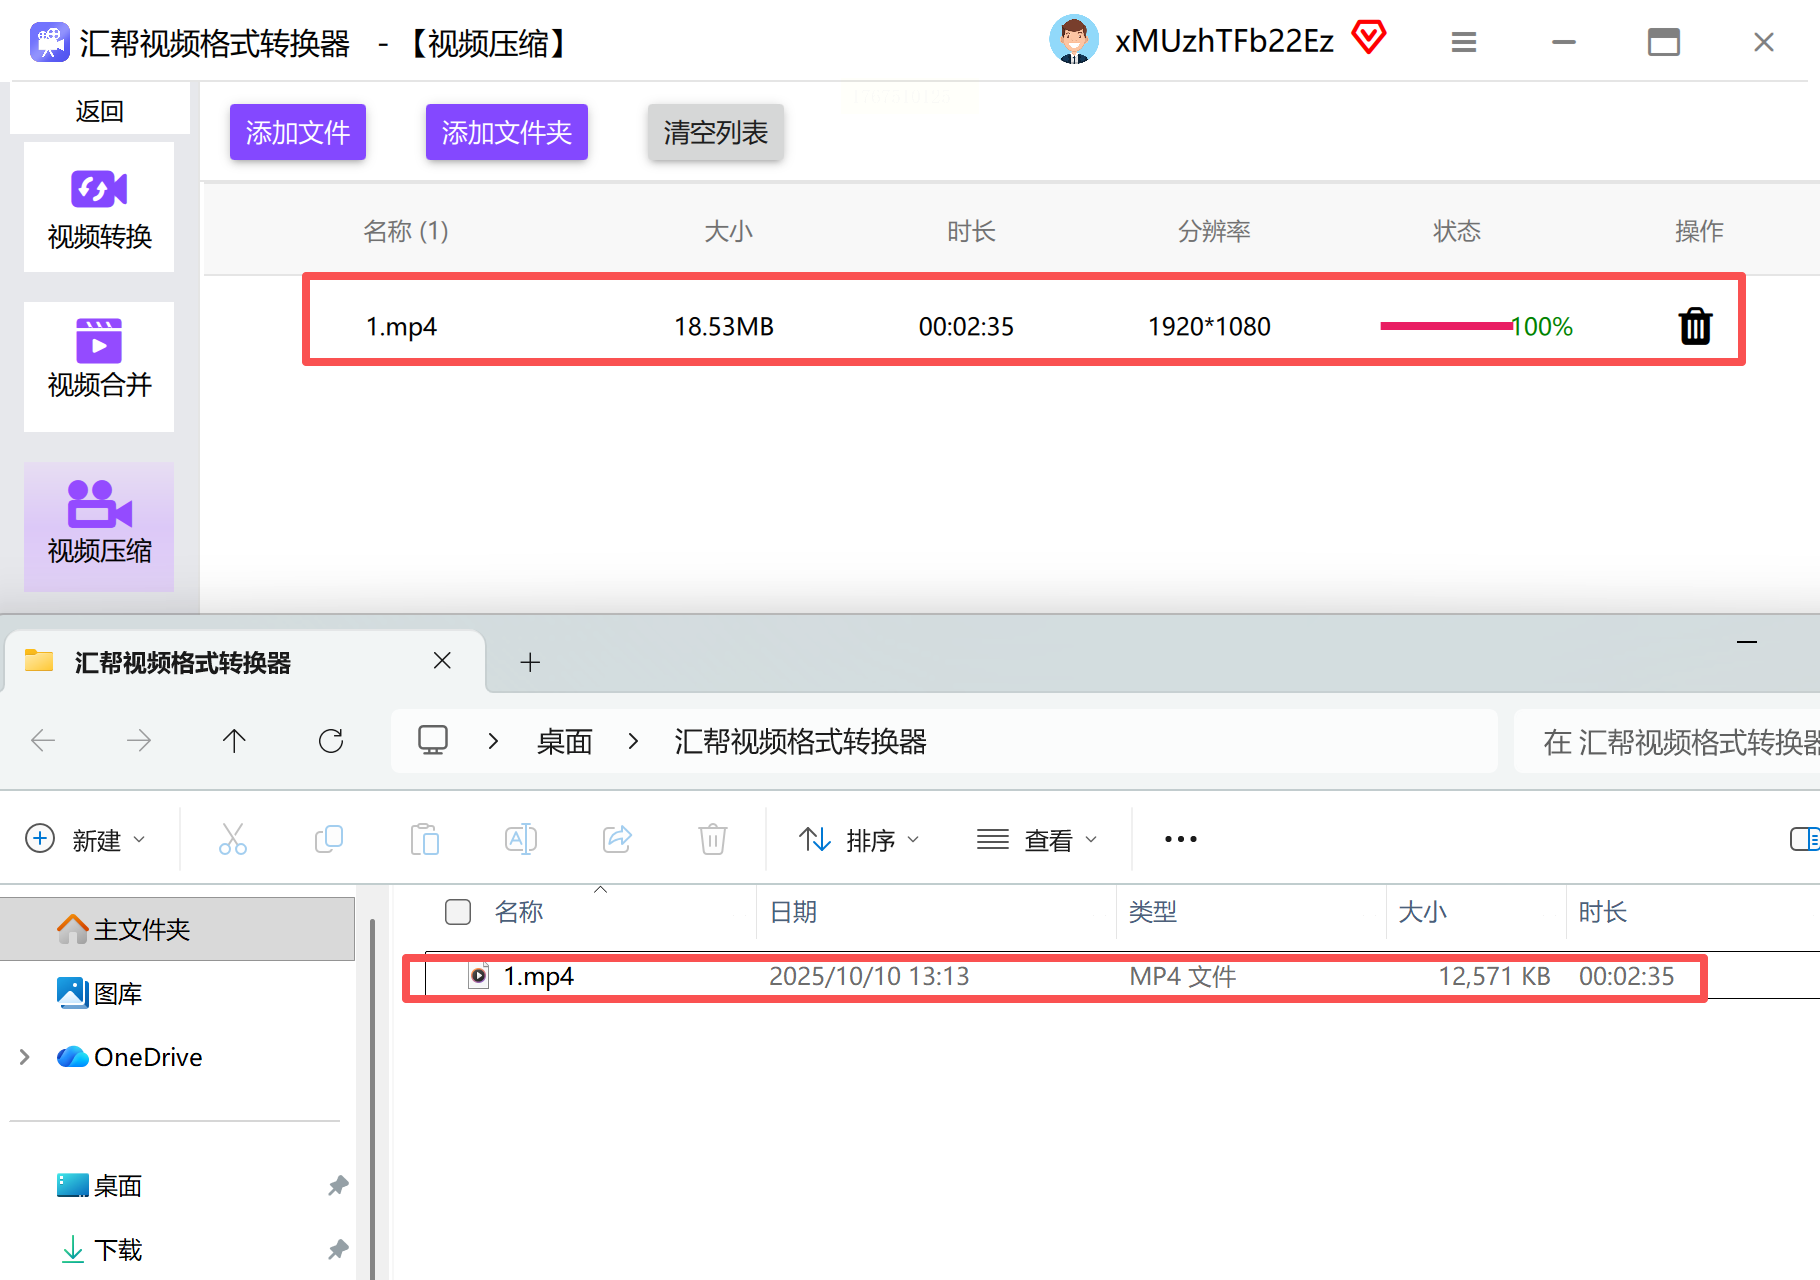Open the 视频合并 video merge module
The height and width of the screenshot is (1280, 1820).
(x=99, y=367)
